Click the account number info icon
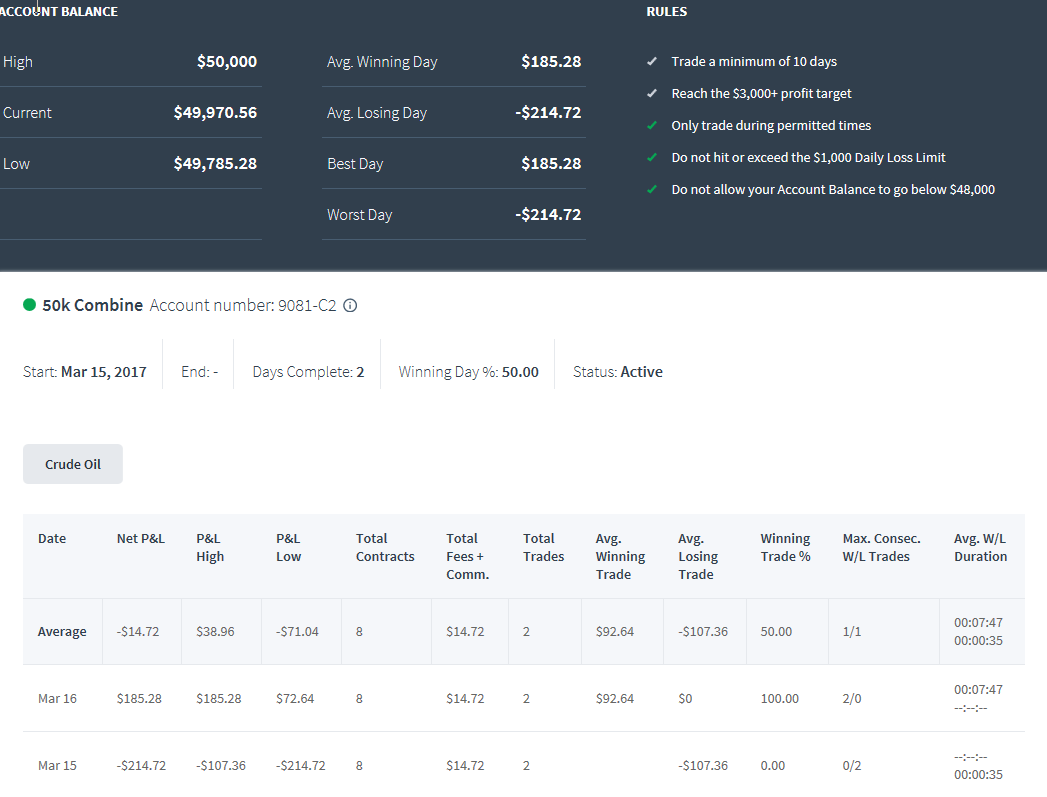1047x797 pixels. [350, 306]
